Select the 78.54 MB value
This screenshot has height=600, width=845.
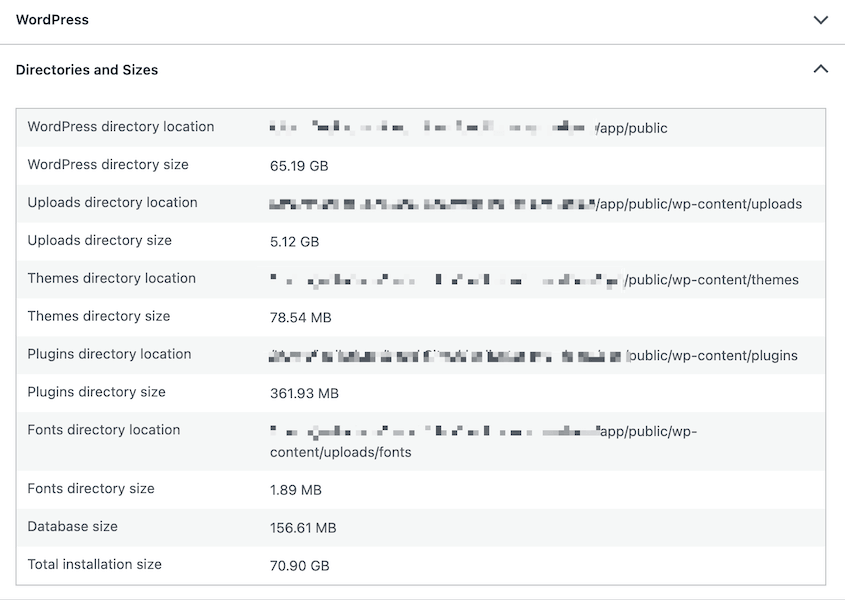(301, 318)
